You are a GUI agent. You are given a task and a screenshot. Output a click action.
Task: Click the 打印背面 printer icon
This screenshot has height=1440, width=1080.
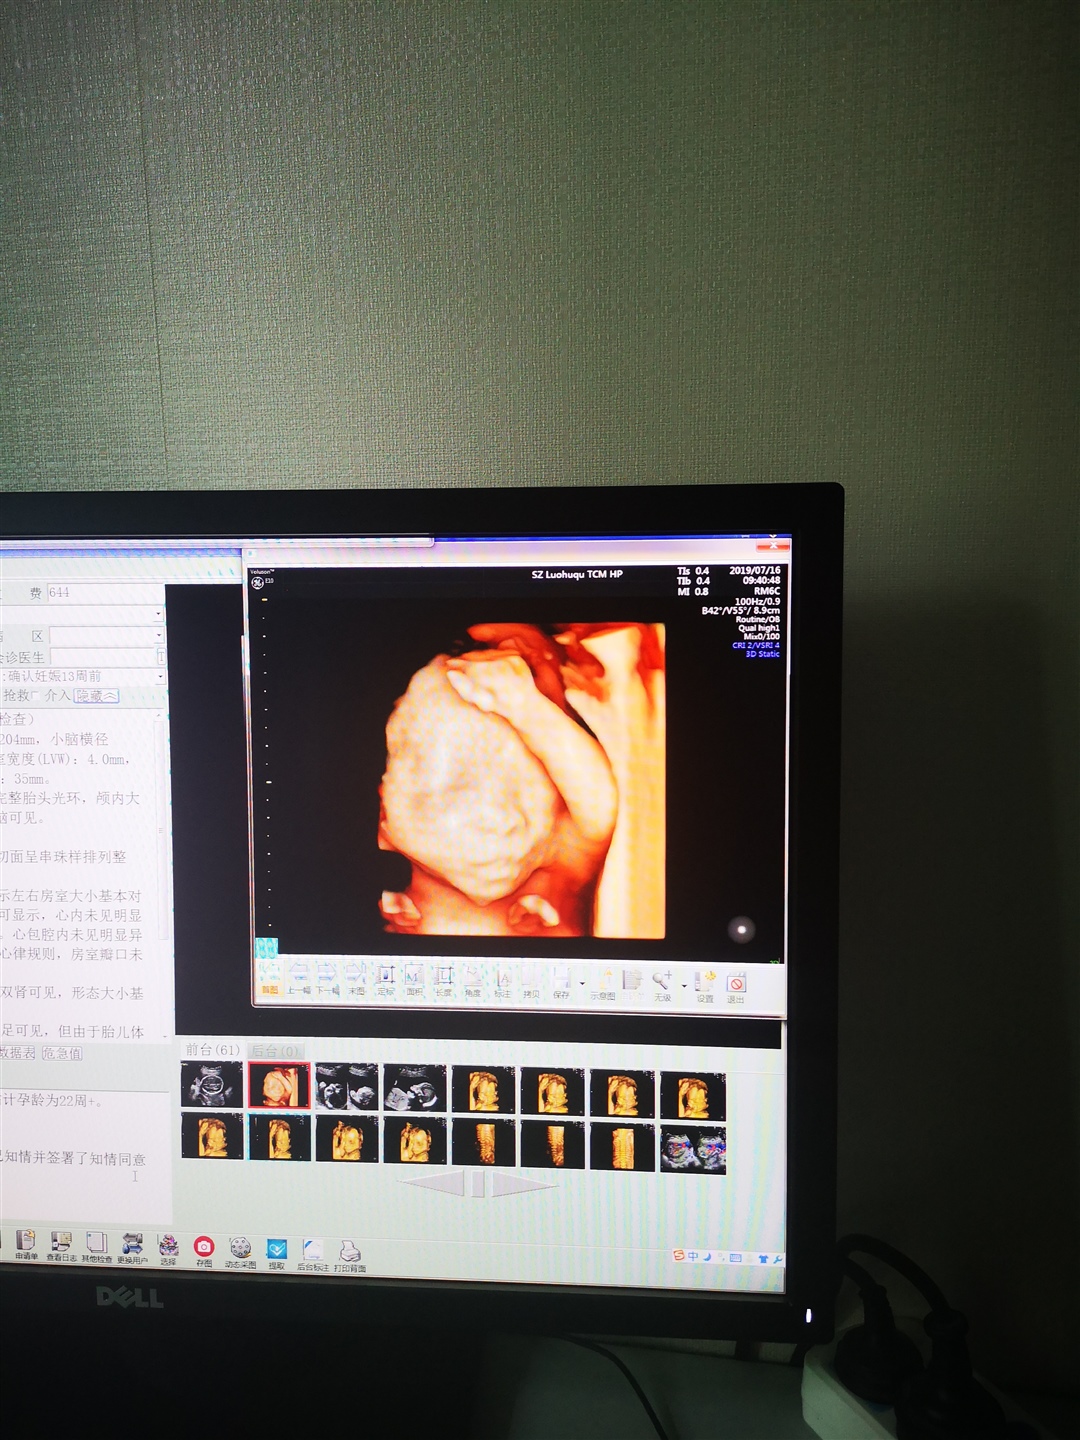tap(350, 1251)
